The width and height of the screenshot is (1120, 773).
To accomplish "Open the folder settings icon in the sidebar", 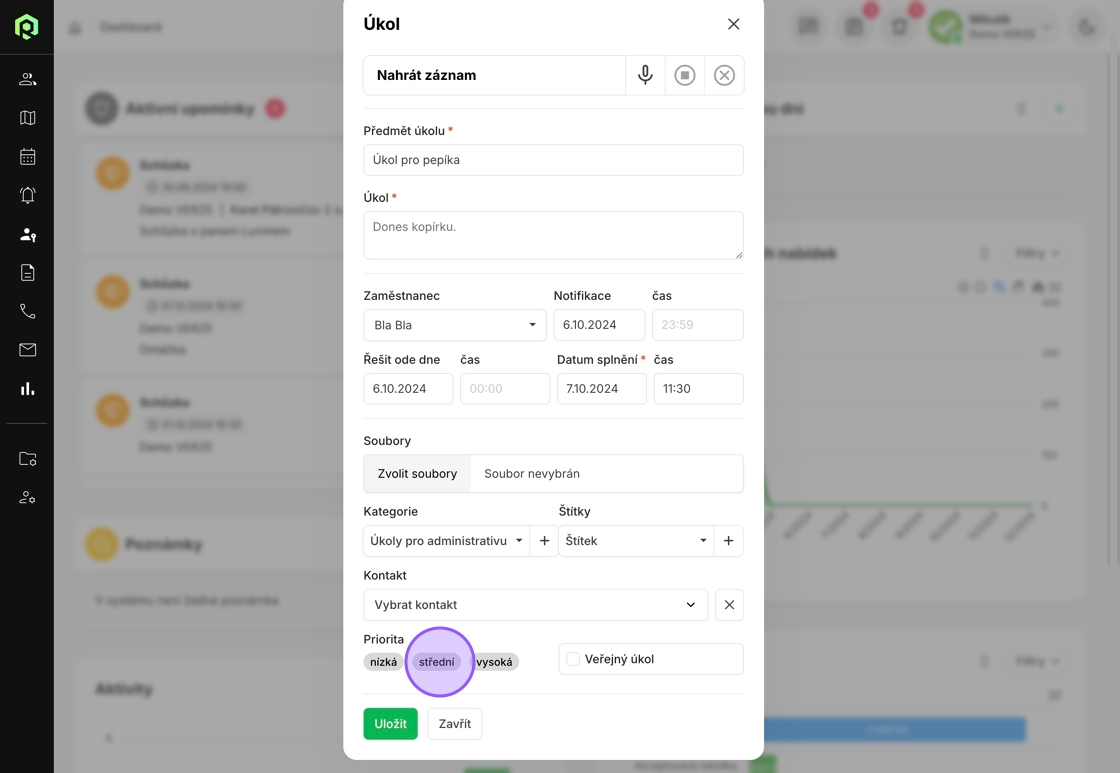I will click(x=27, y=459).
